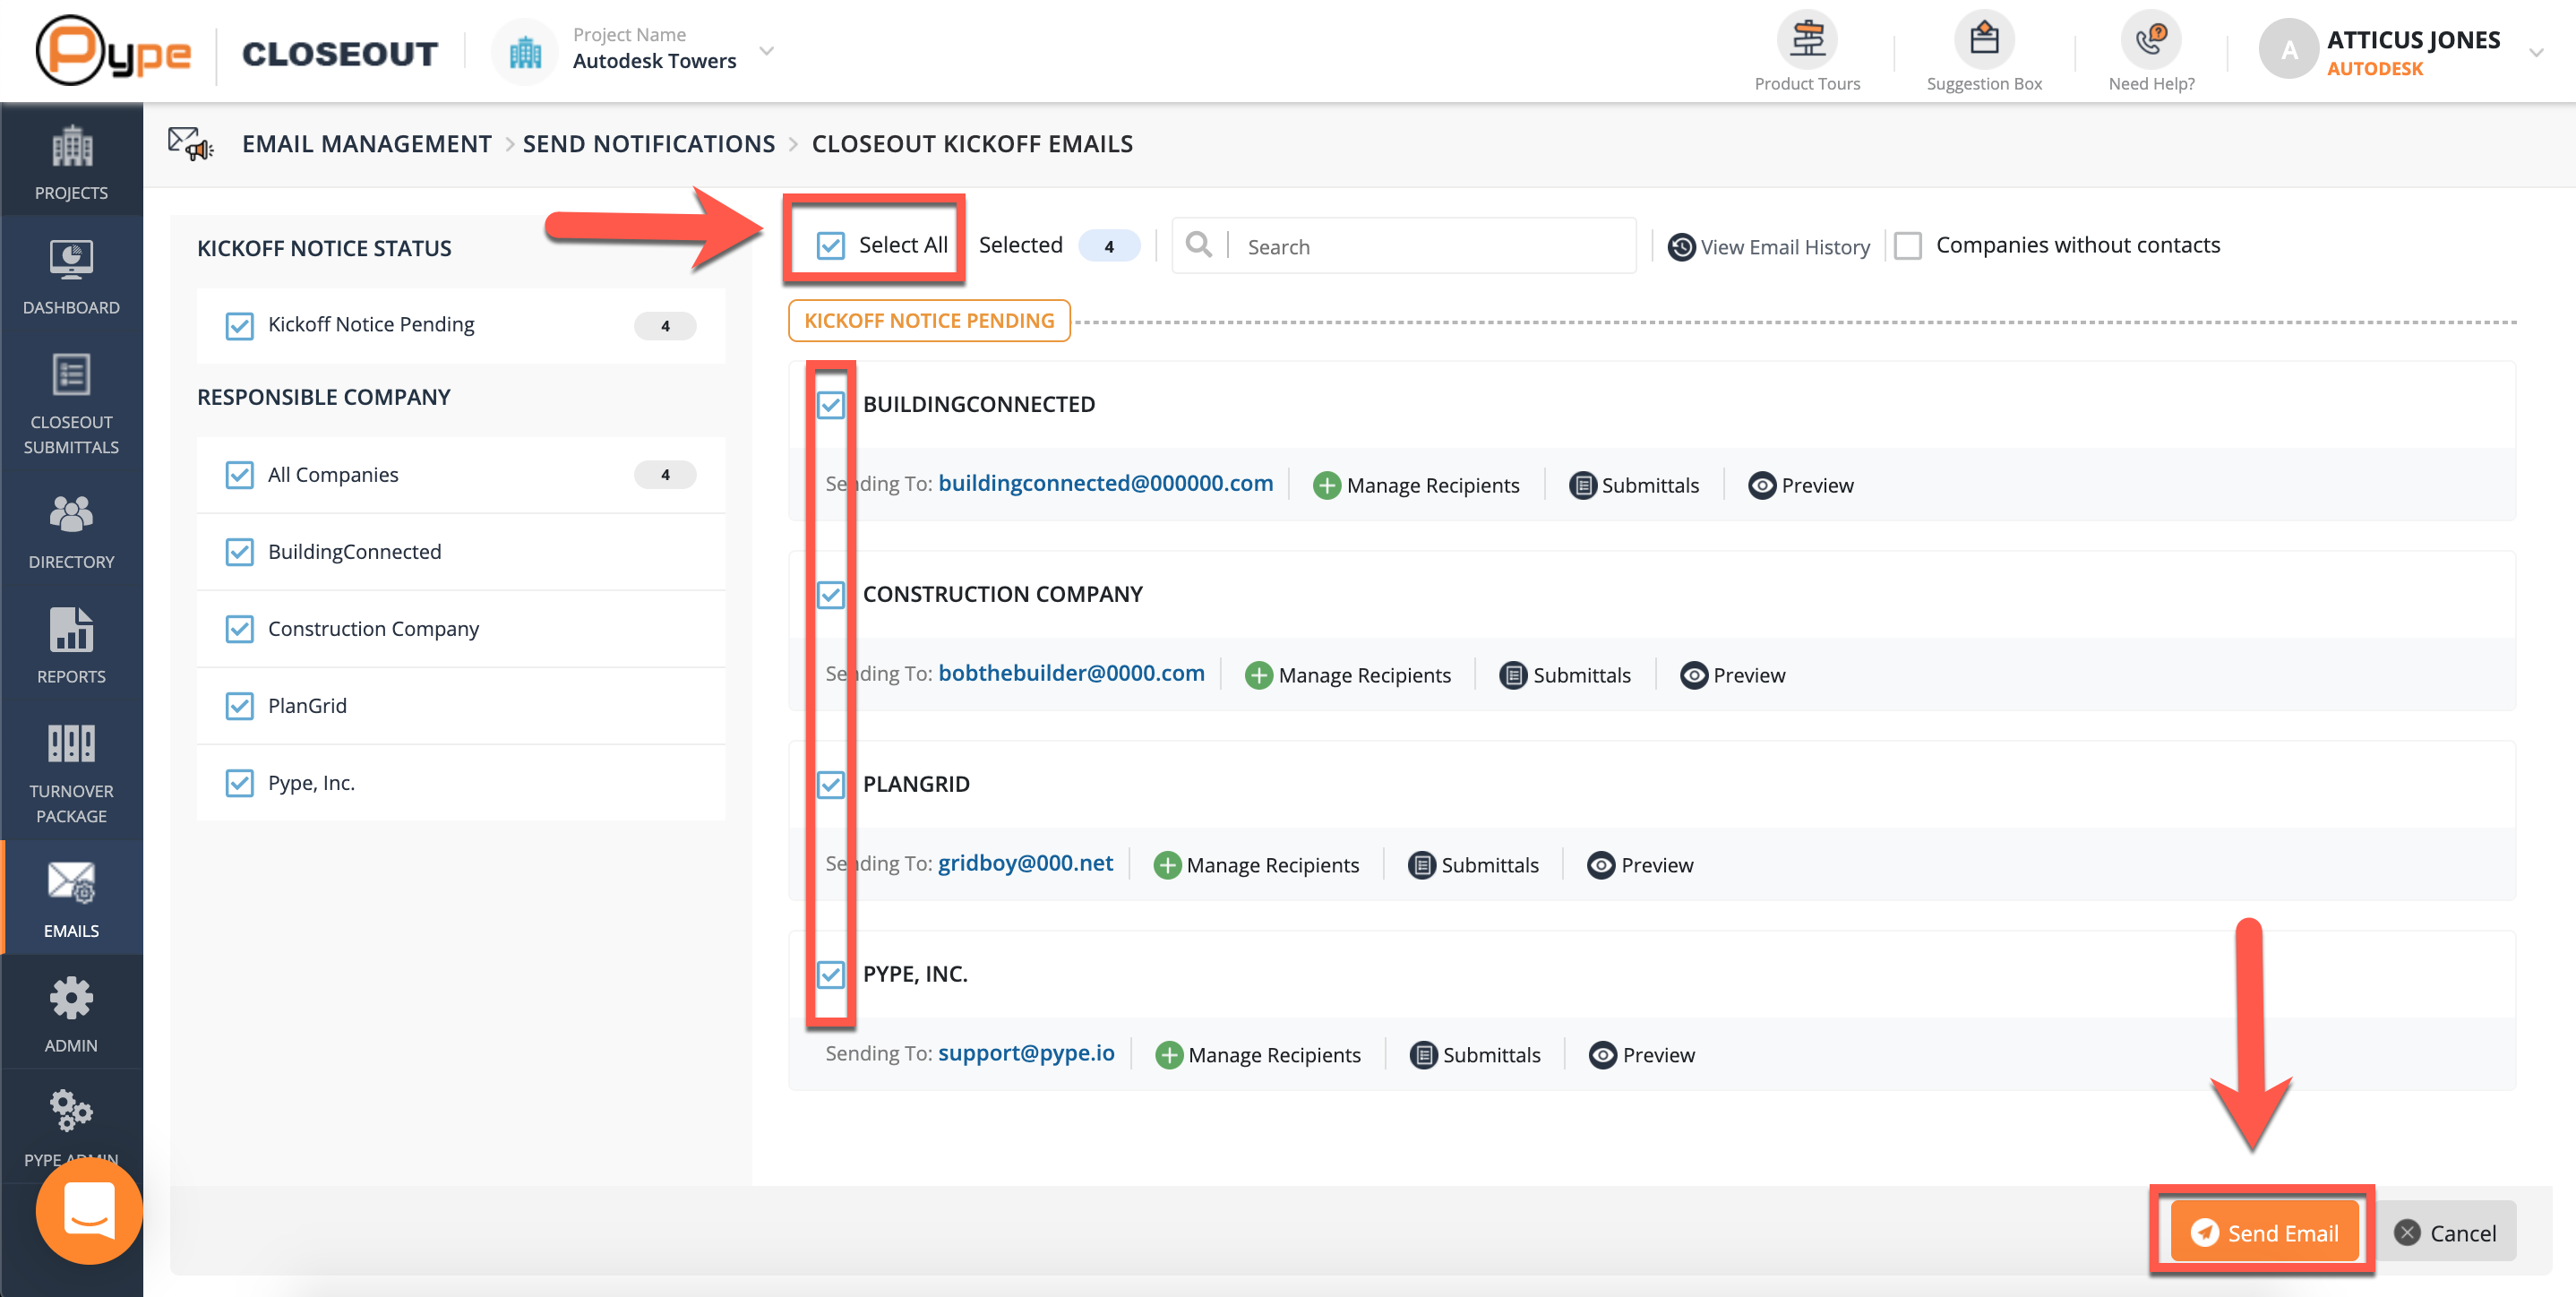Expand the Project Name dropdown chevron
This screenshot has width=2576, height=1297.
pos(767,51)
